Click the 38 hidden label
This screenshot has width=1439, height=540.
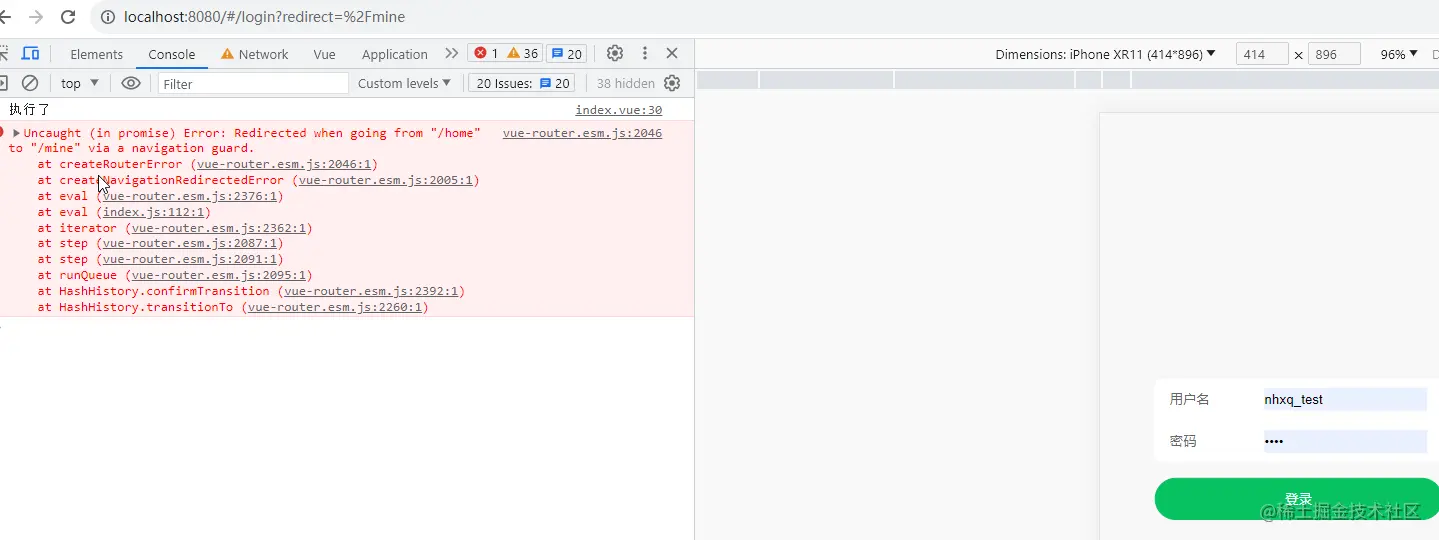[x=626, y=84]
